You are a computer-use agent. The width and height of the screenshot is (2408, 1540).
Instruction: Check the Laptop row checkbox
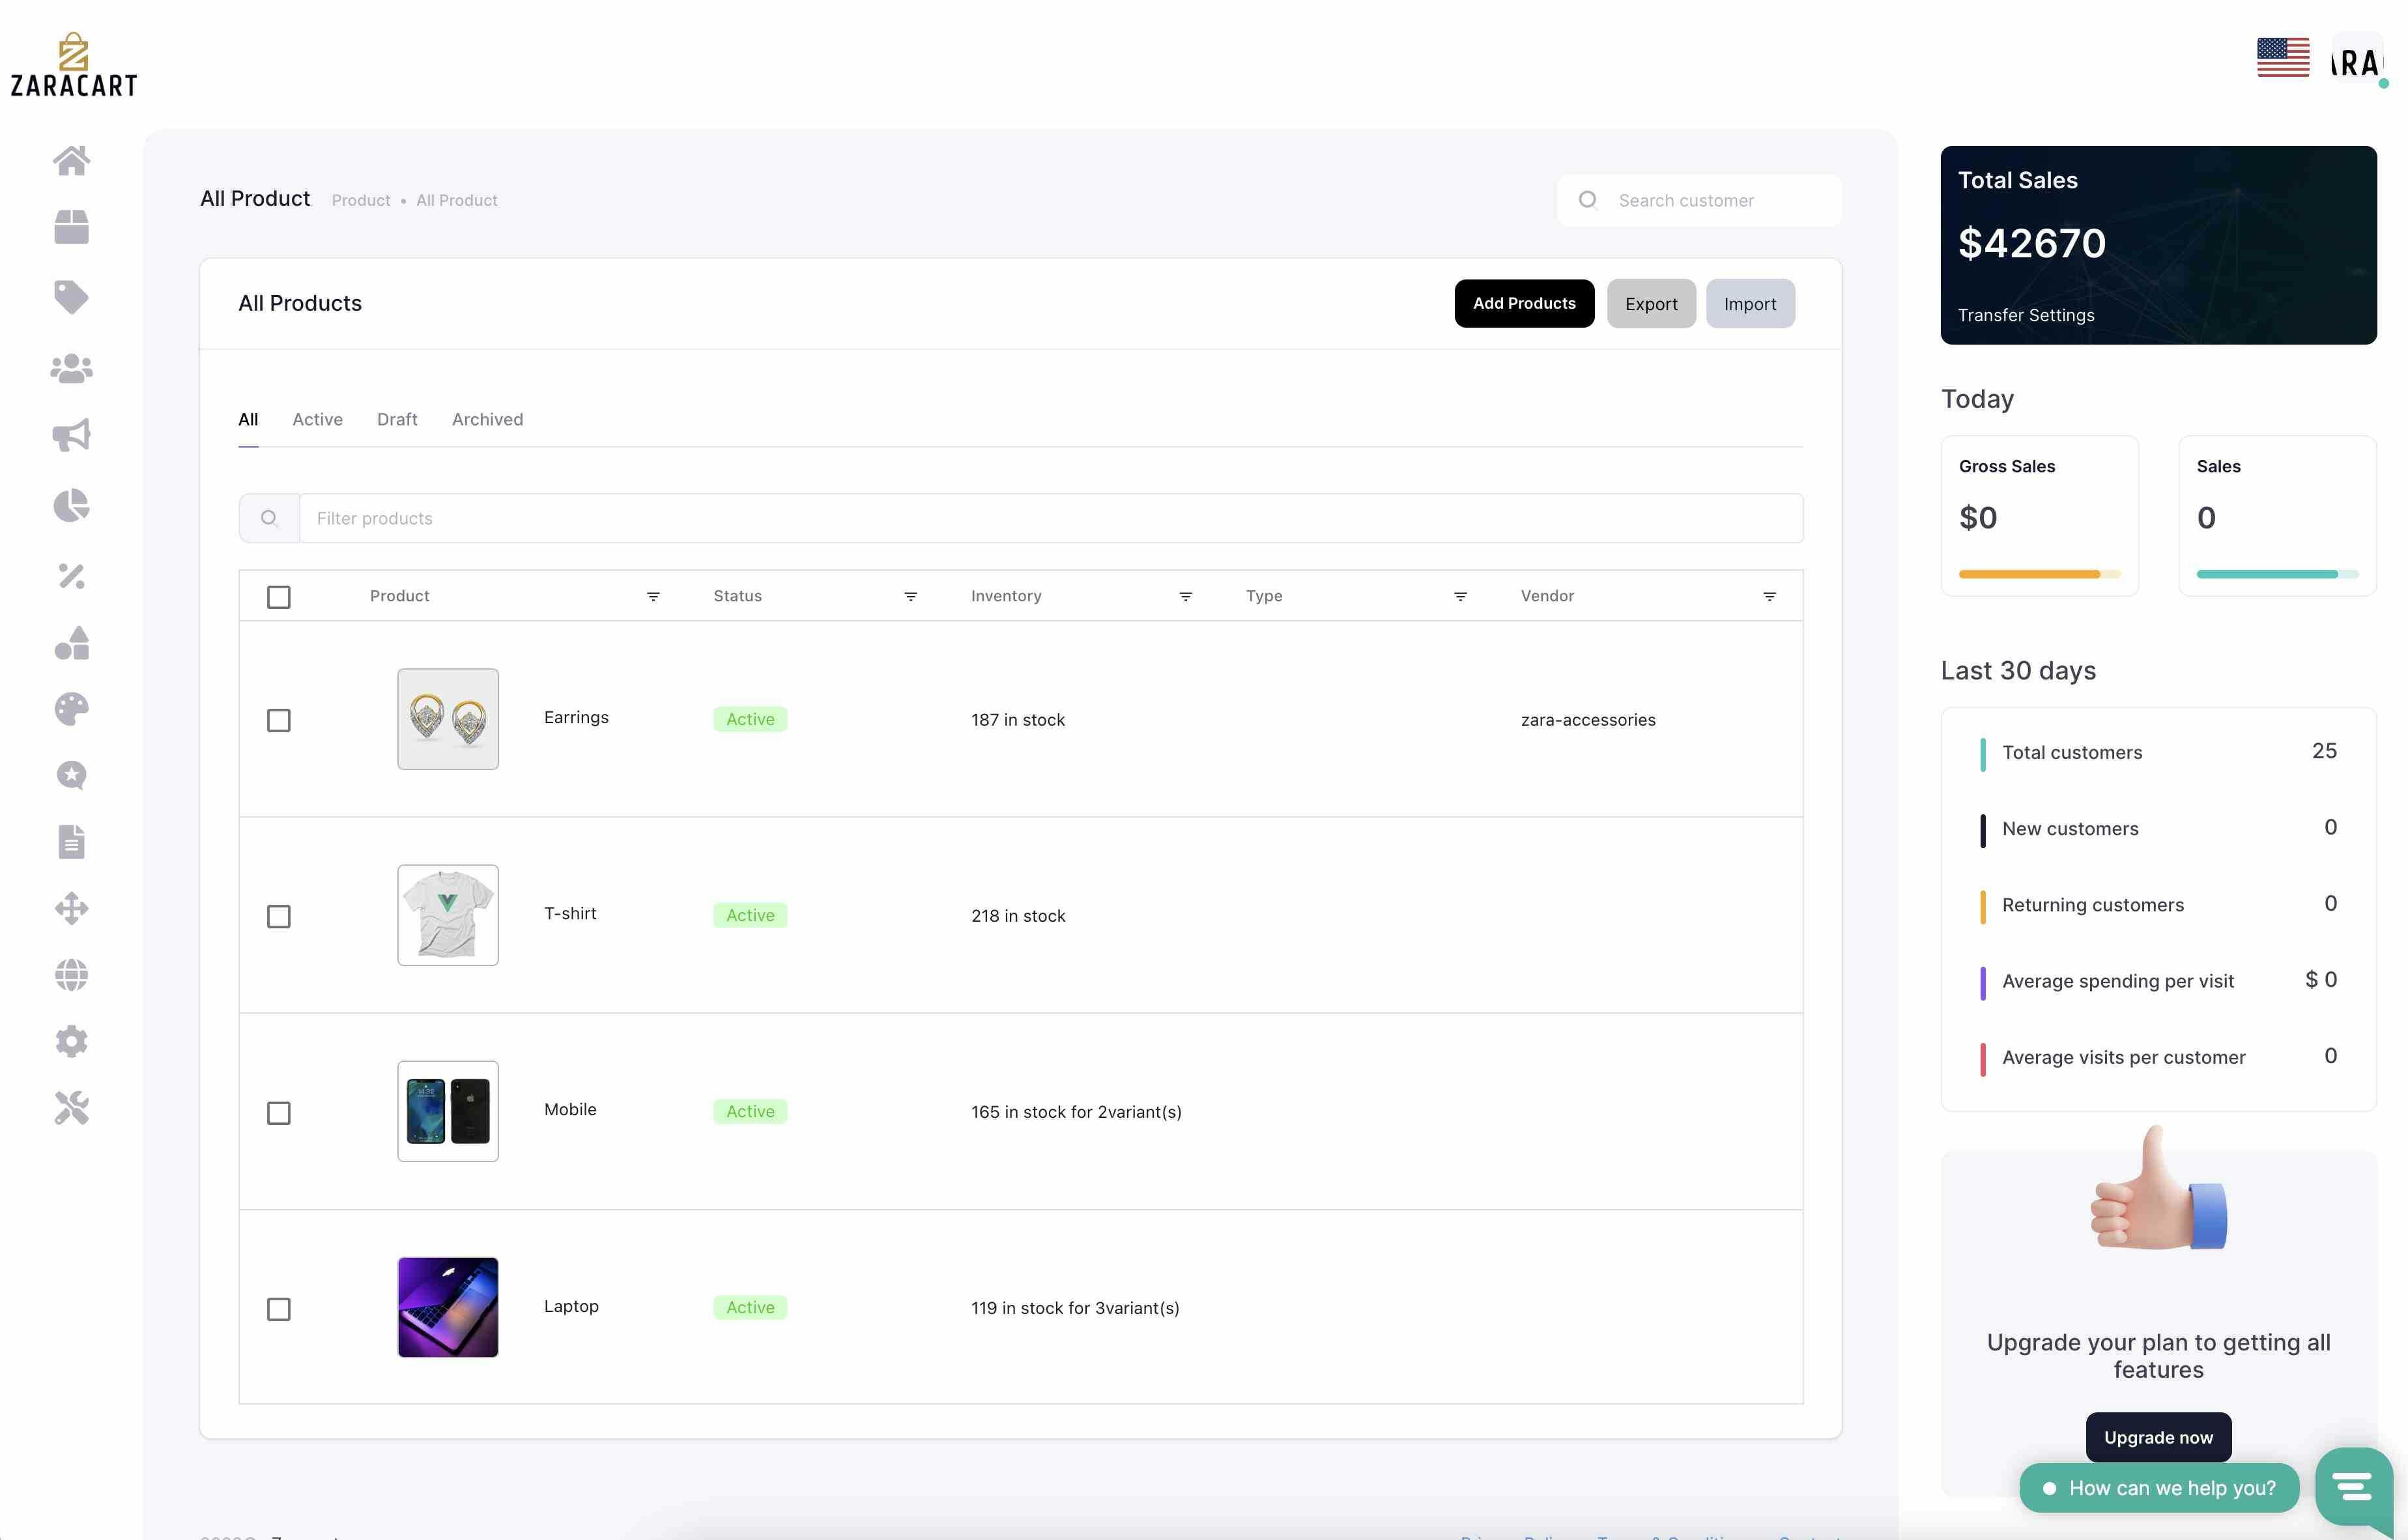(x=279, y=1309)
